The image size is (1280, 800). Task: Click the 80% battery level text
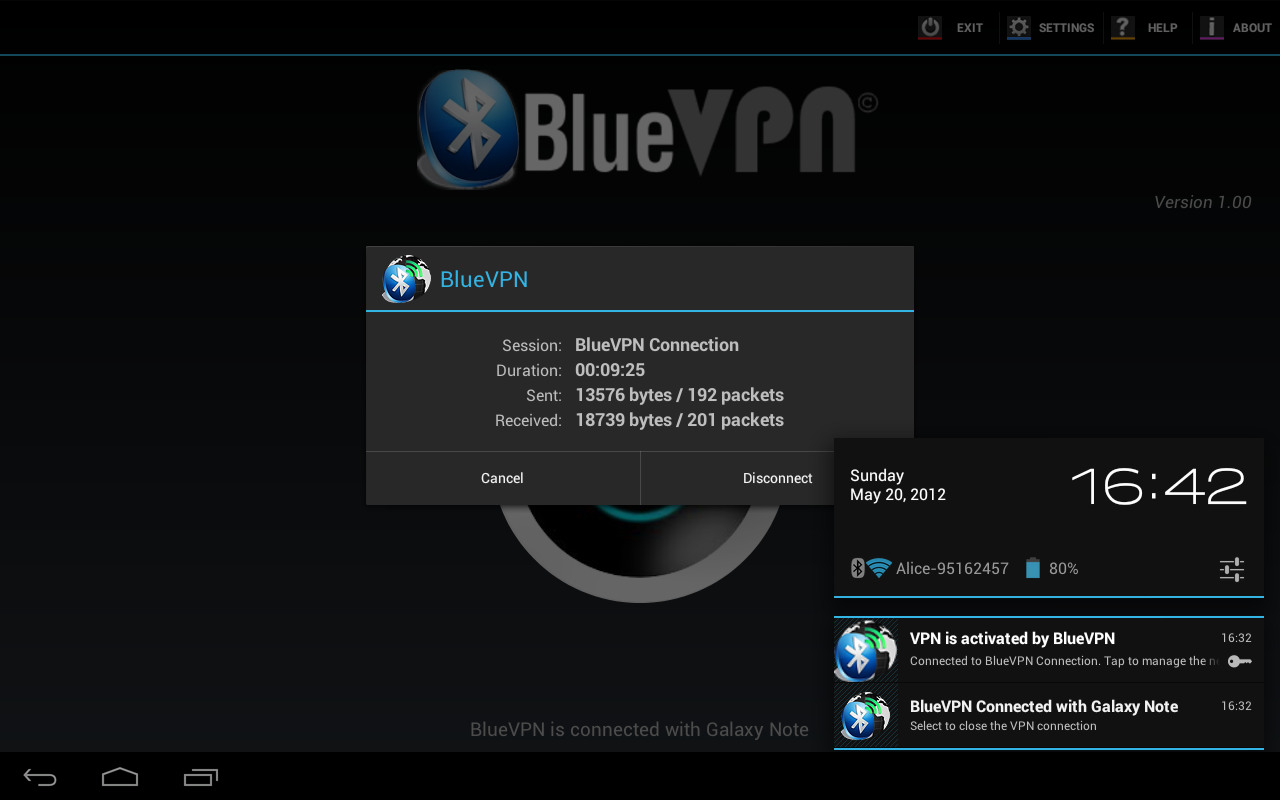(x=1063, y=568)
